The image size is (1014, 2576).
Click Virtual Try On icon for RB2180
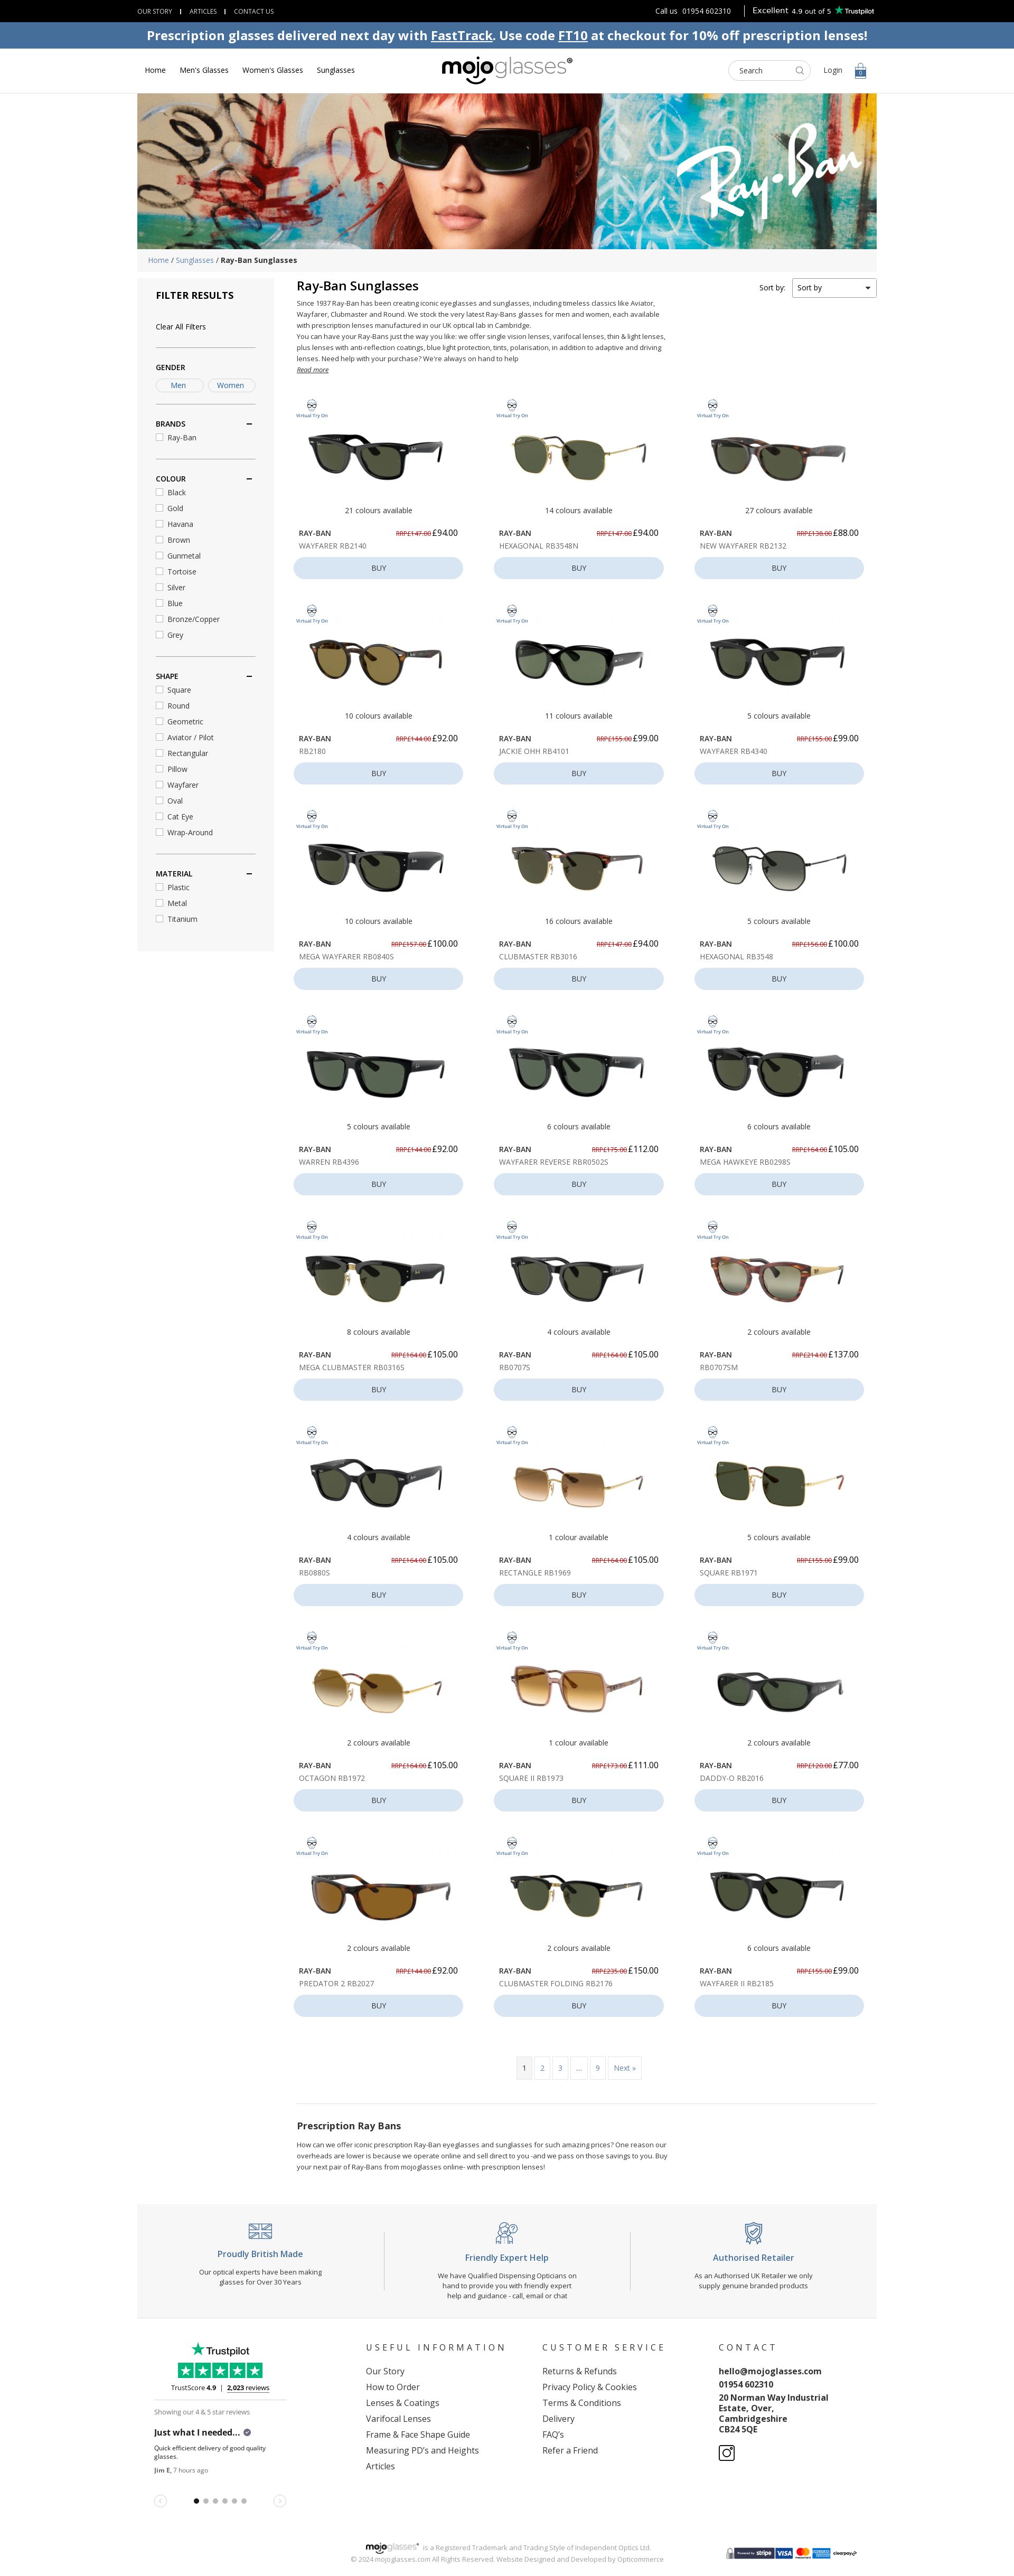click(312, 613)
